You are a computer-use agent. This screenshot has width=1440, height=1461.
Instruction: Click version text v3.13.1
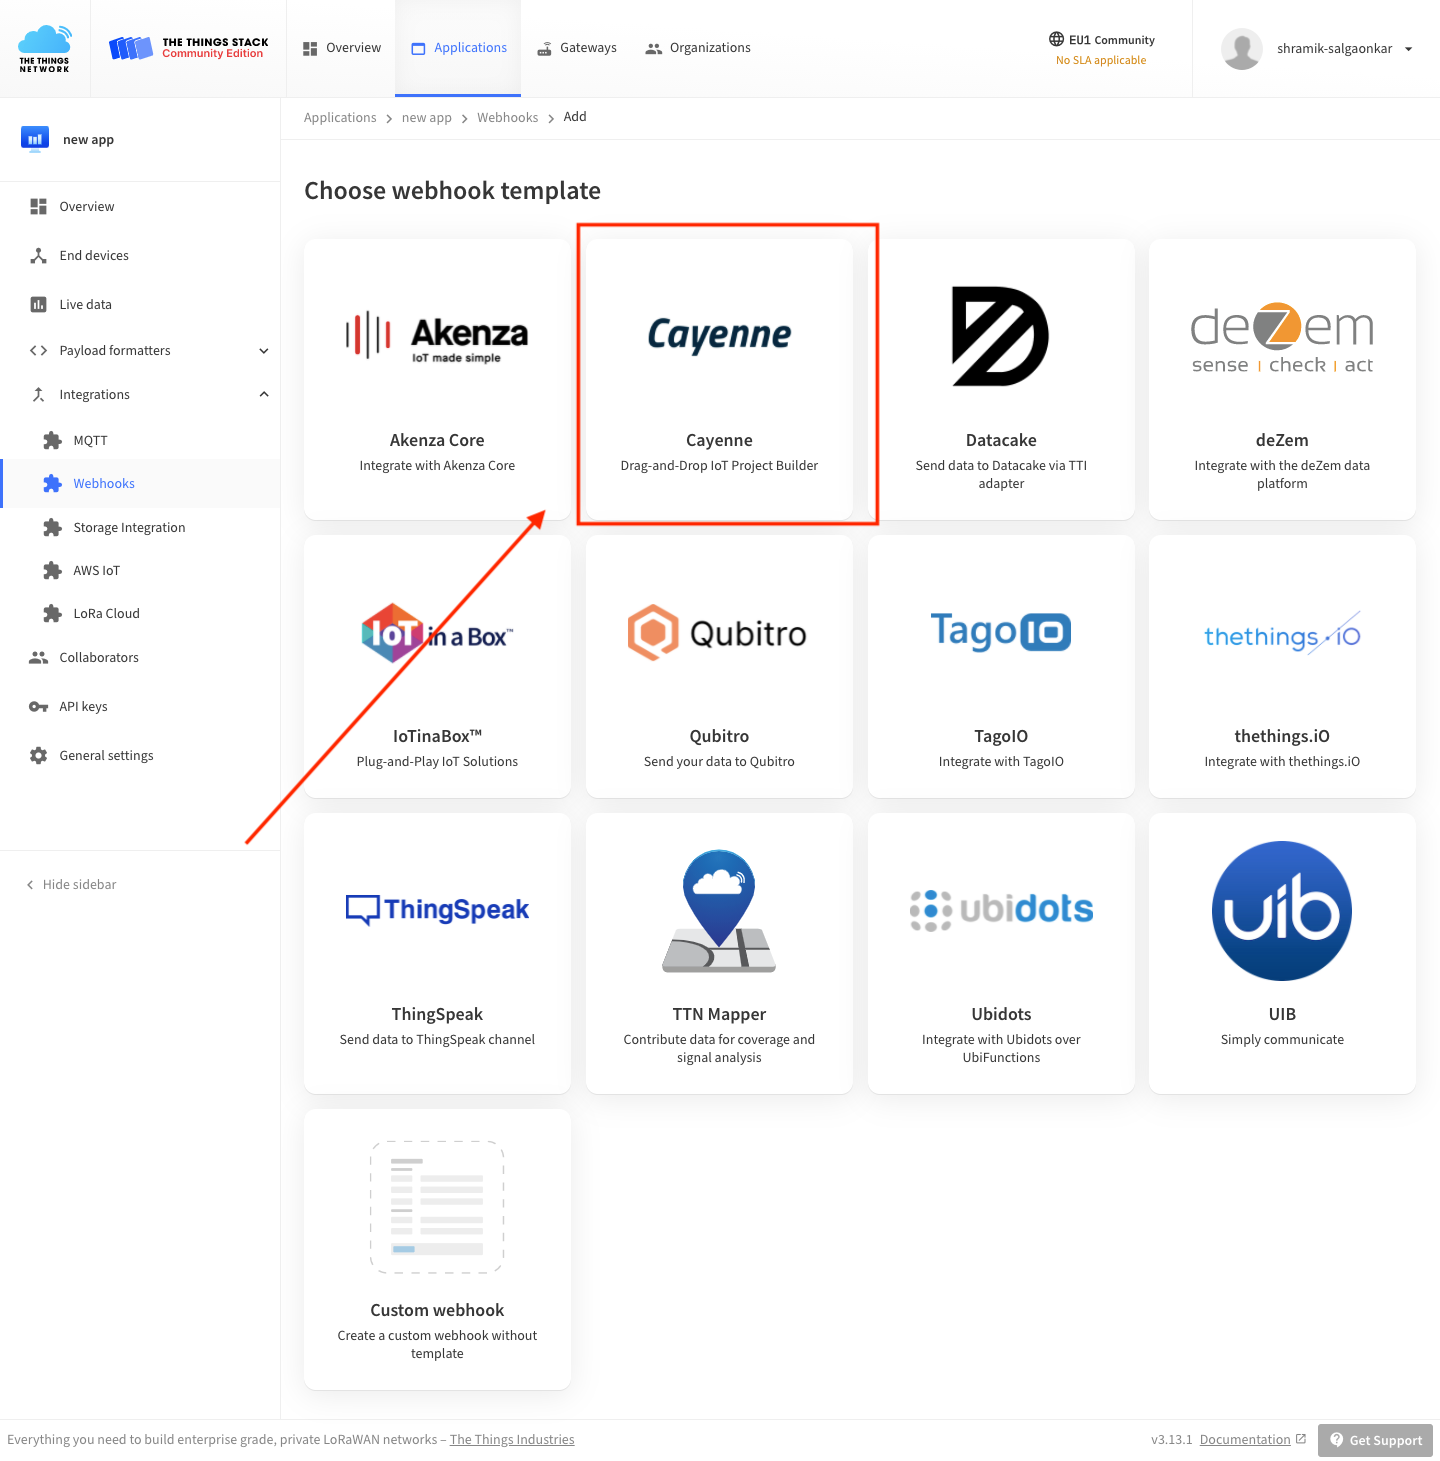(x=1171, y=1440)
